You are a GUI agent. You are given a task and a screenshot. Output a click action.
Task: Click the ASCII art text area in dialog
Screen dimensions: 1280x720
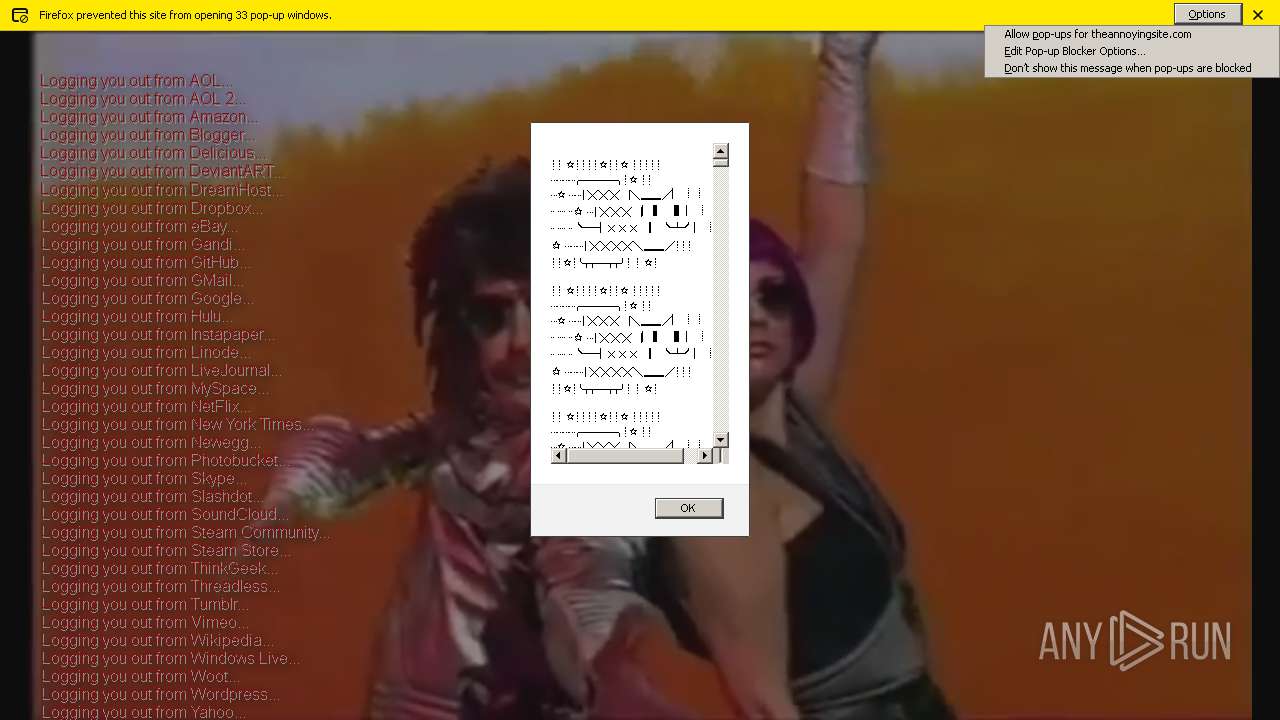(631, 296)
